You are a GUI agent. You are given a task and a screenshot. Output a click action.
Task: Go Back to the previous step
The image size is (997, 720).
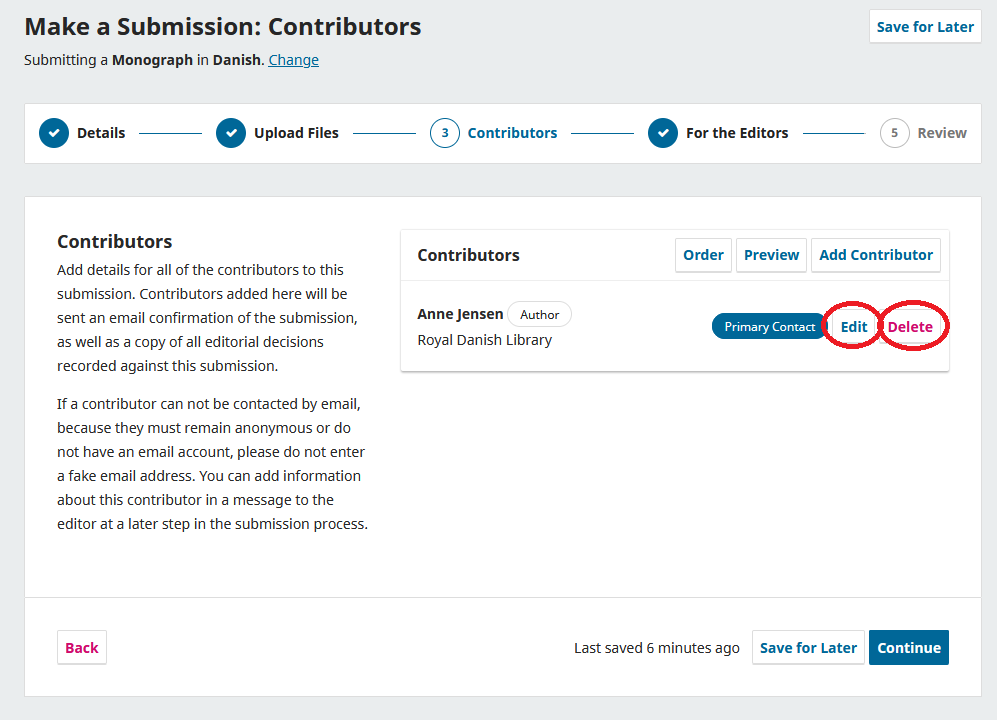pos(82,648)
